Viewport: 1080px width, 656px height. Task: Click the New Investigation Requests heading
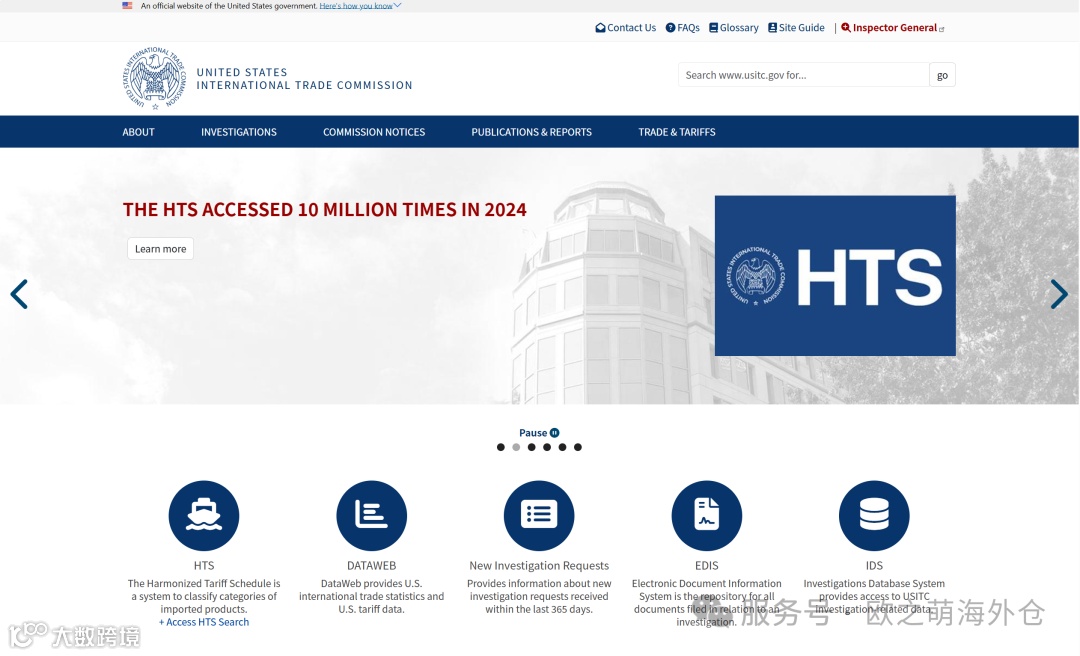539,566
